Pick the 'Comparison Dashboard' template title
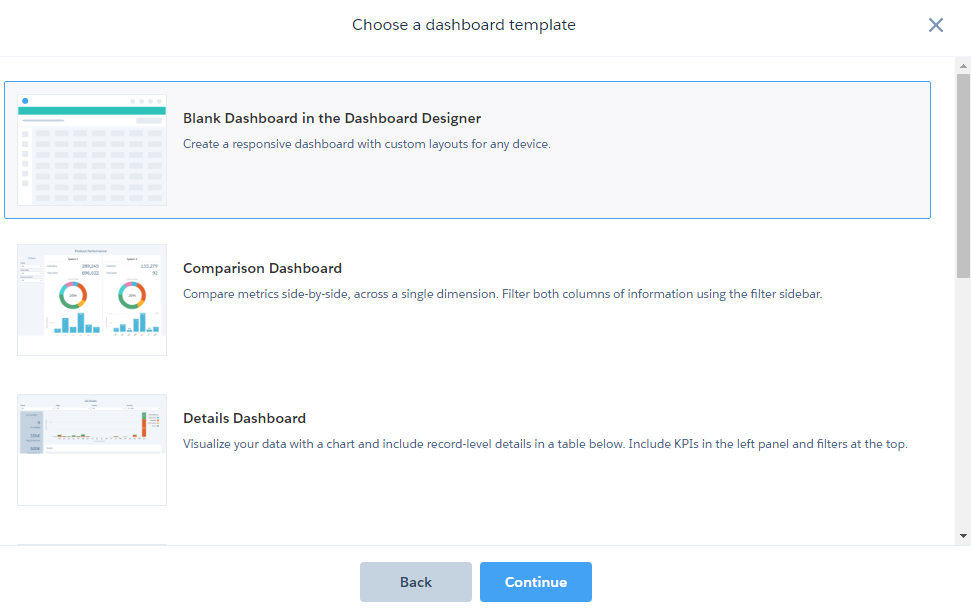Image resolution: width=971 pixels, height=614 pixels. [262, 268]
